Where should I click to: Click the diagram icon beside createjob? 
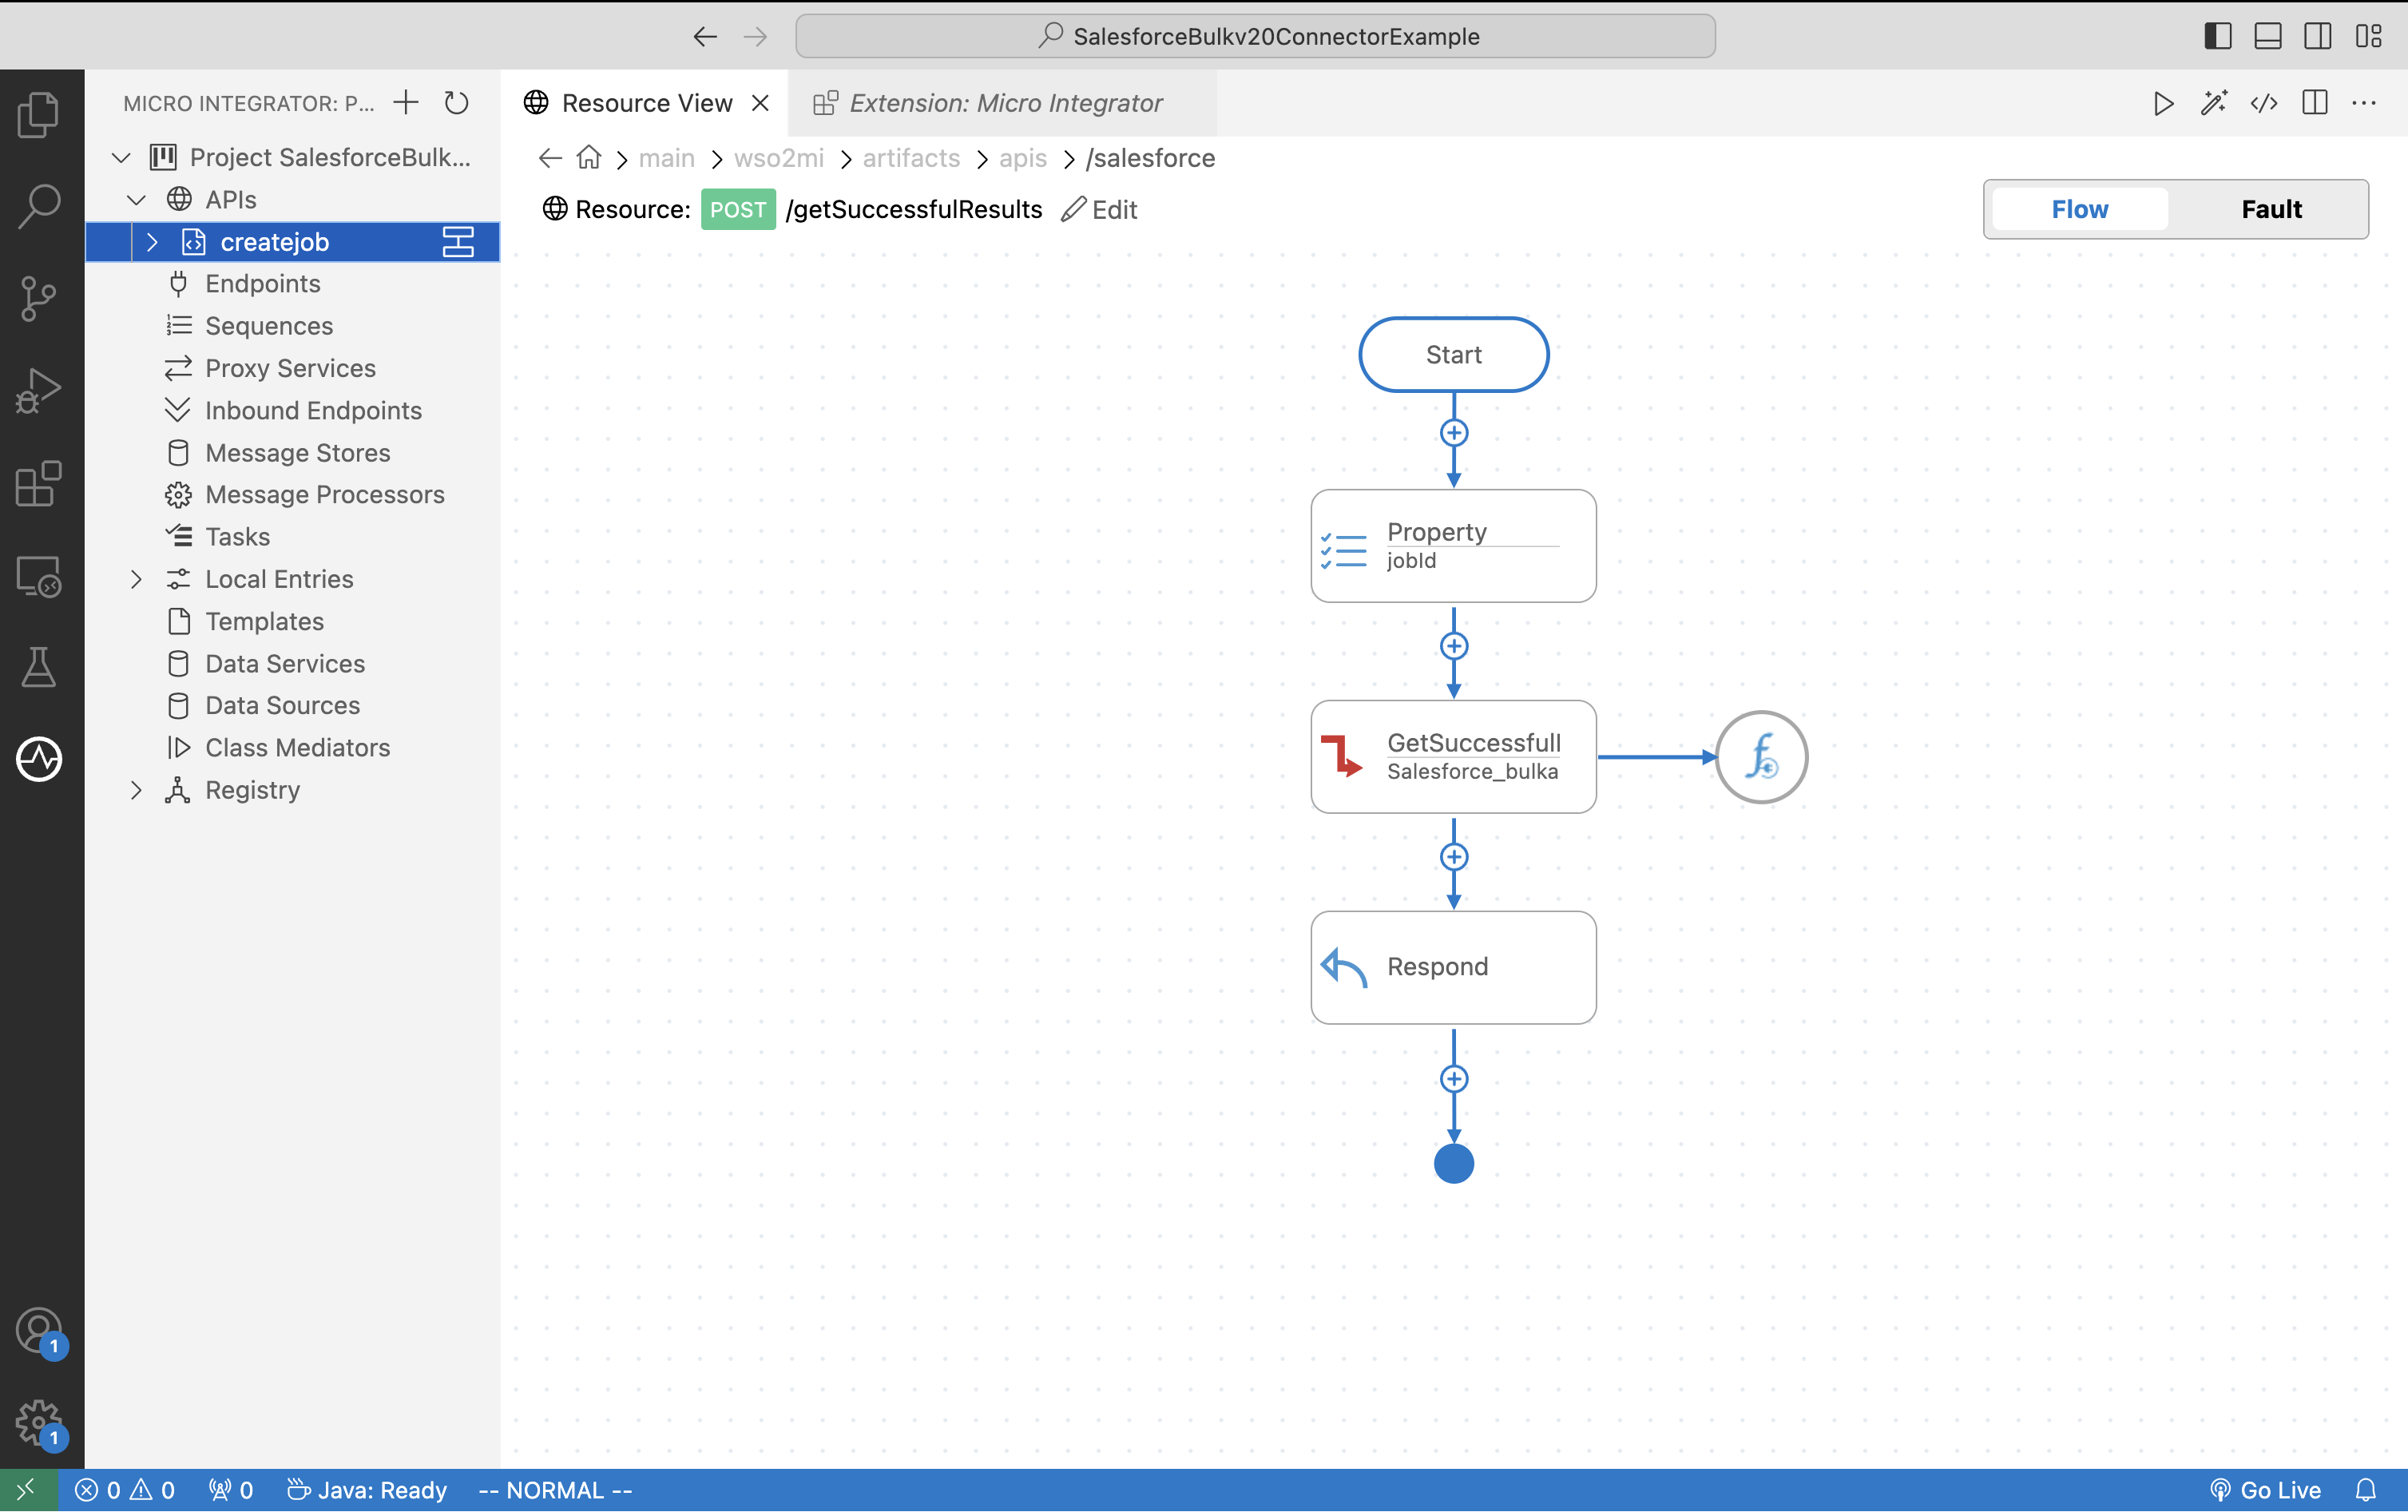(458, 242)
